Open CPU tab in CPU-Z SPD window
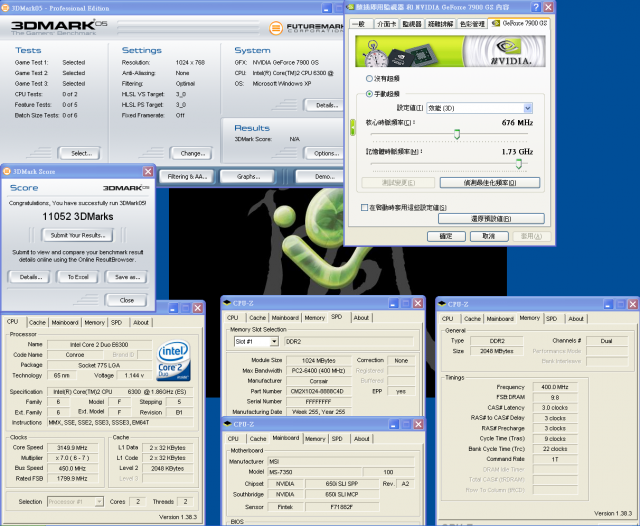 tap(233, 317)
